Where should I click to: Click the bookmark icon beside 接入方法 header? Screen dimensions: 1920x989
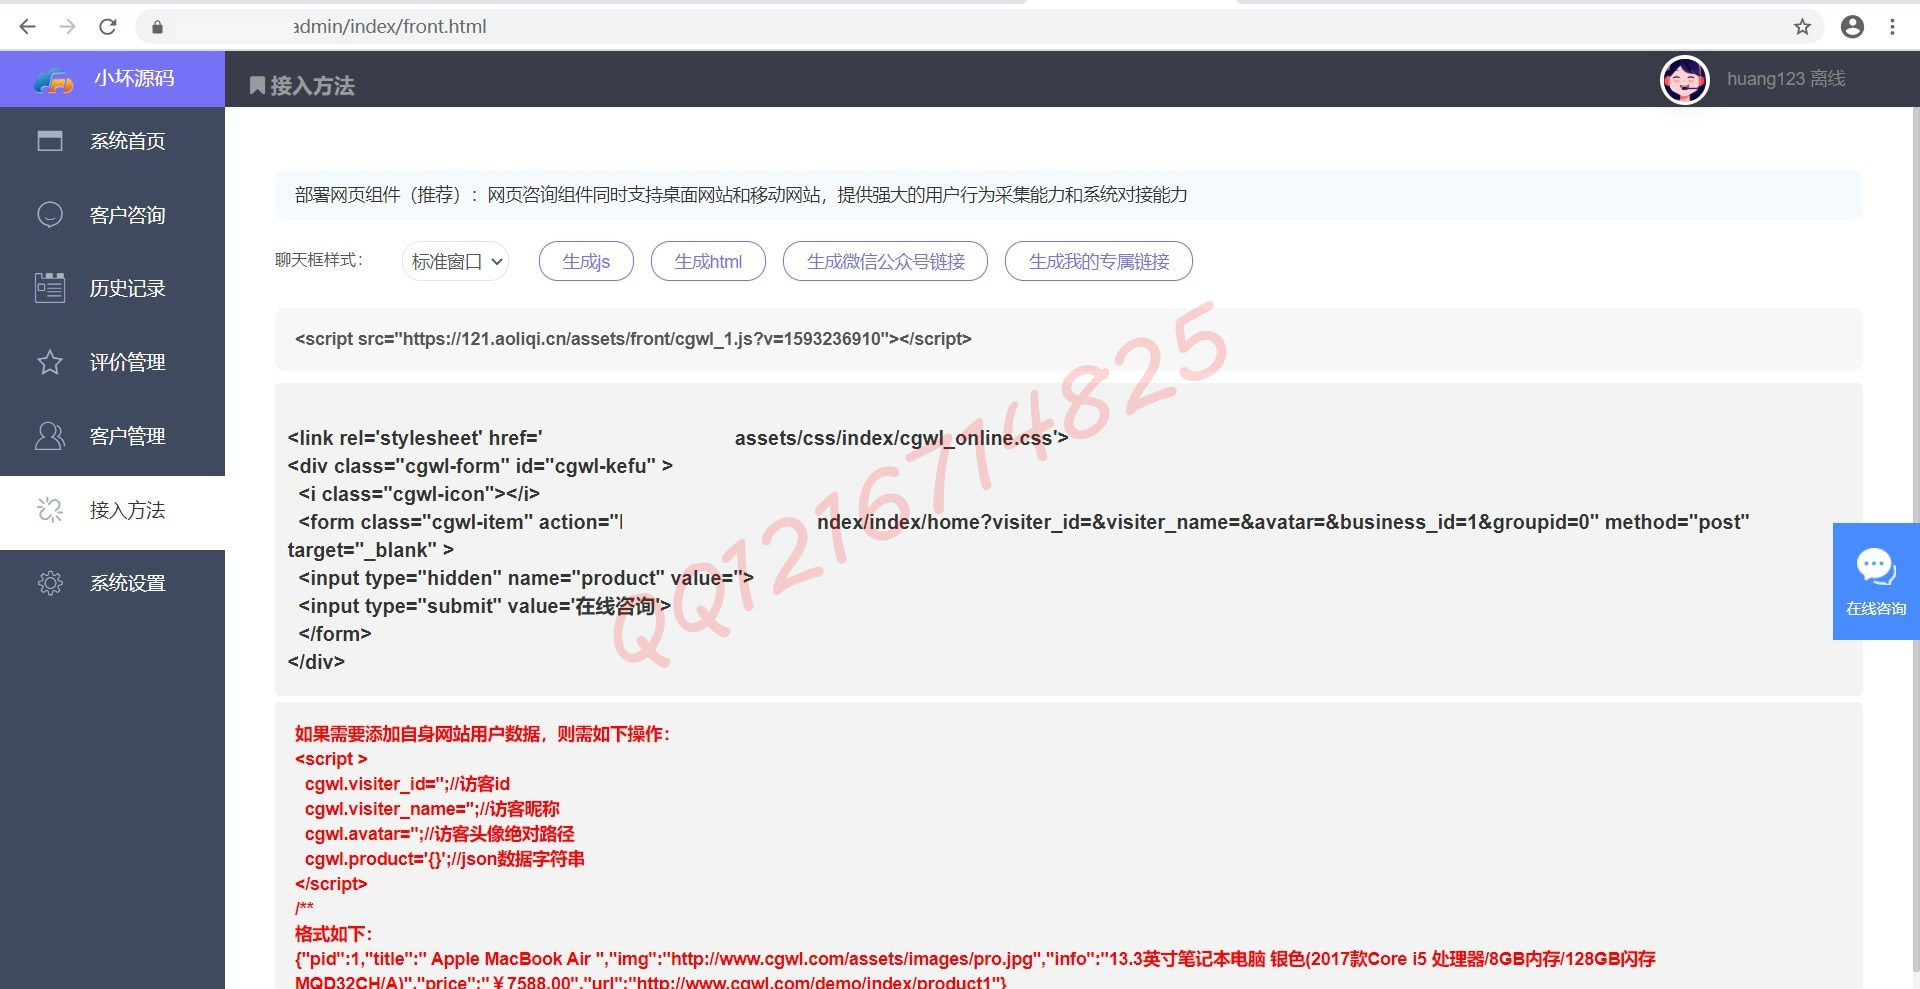pos(257,86)
